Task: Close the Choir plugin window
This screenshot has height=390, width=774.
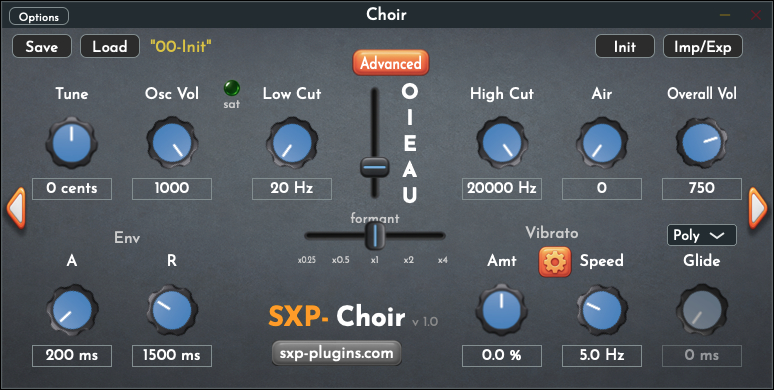Action: 756,15
